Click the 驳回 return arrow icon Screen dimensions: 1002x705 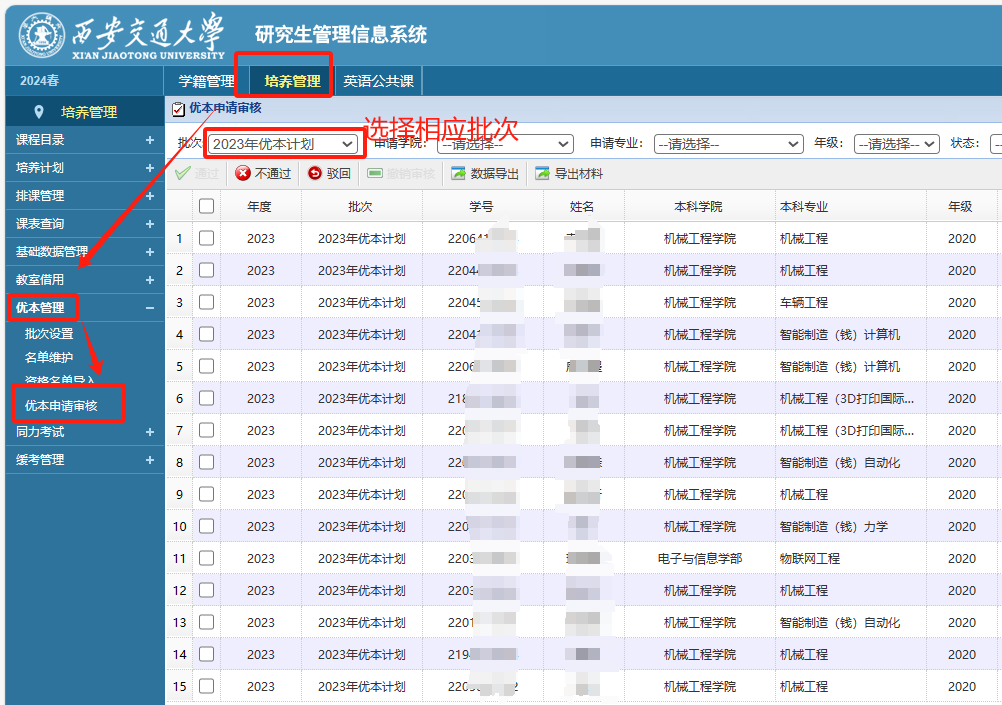coord(315,173)
